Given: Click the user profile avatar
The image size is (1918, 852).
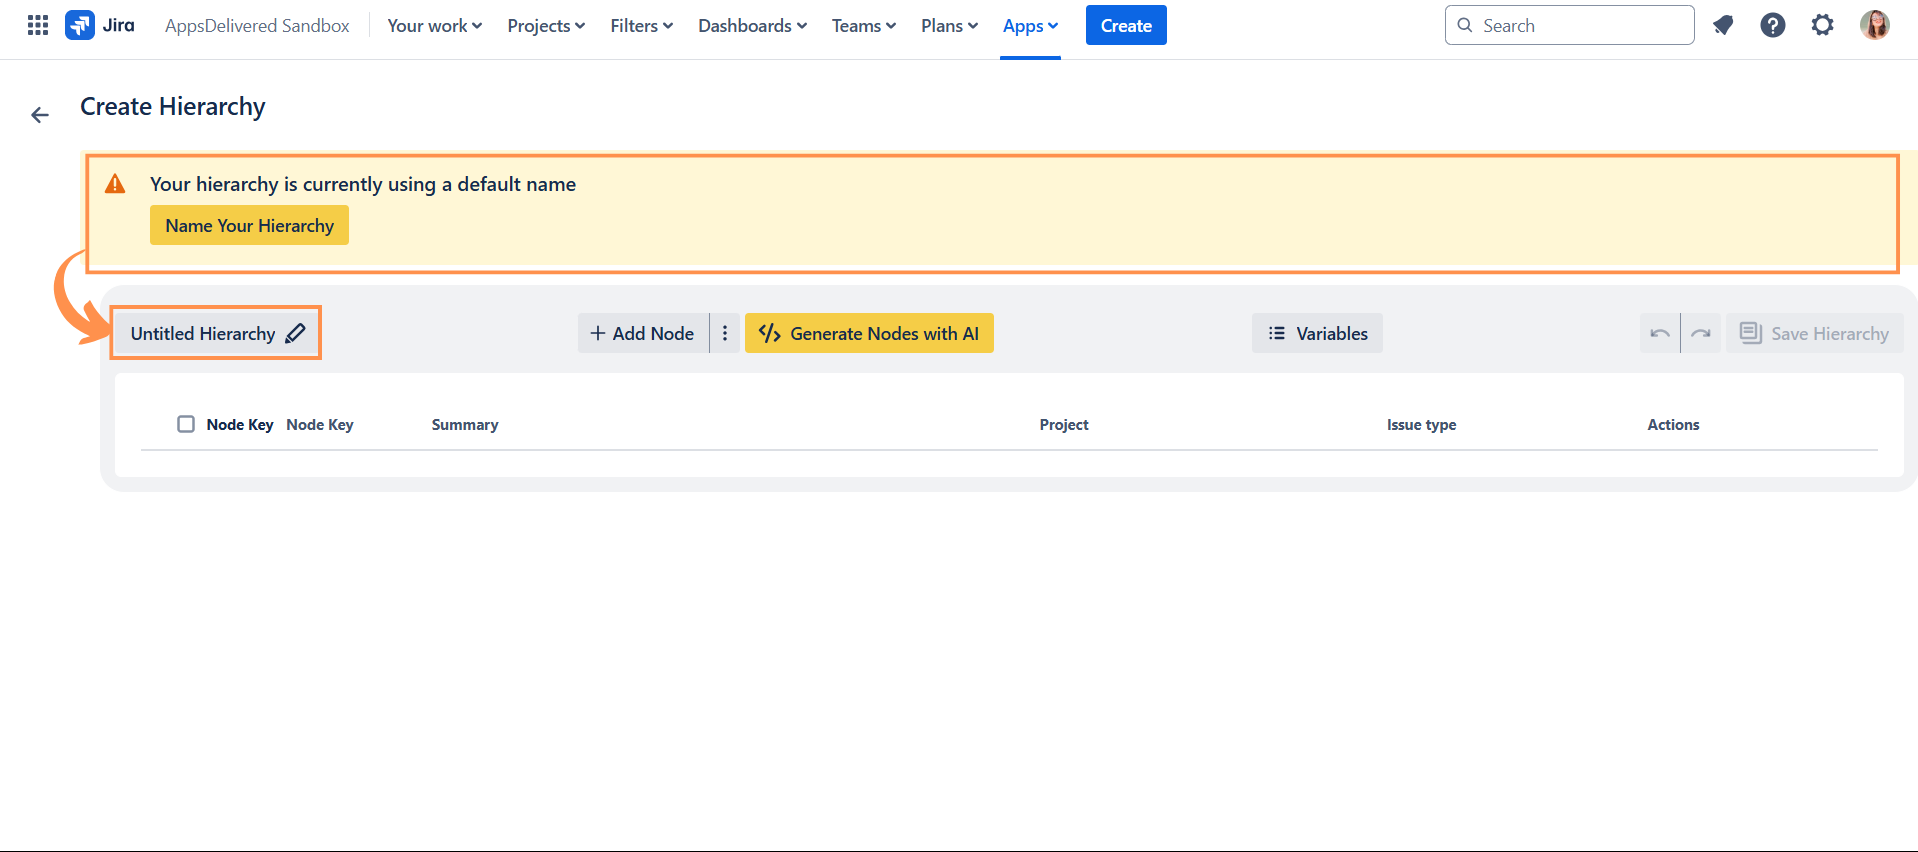Looking at the screenshot, I should [x=1874, y=25].
